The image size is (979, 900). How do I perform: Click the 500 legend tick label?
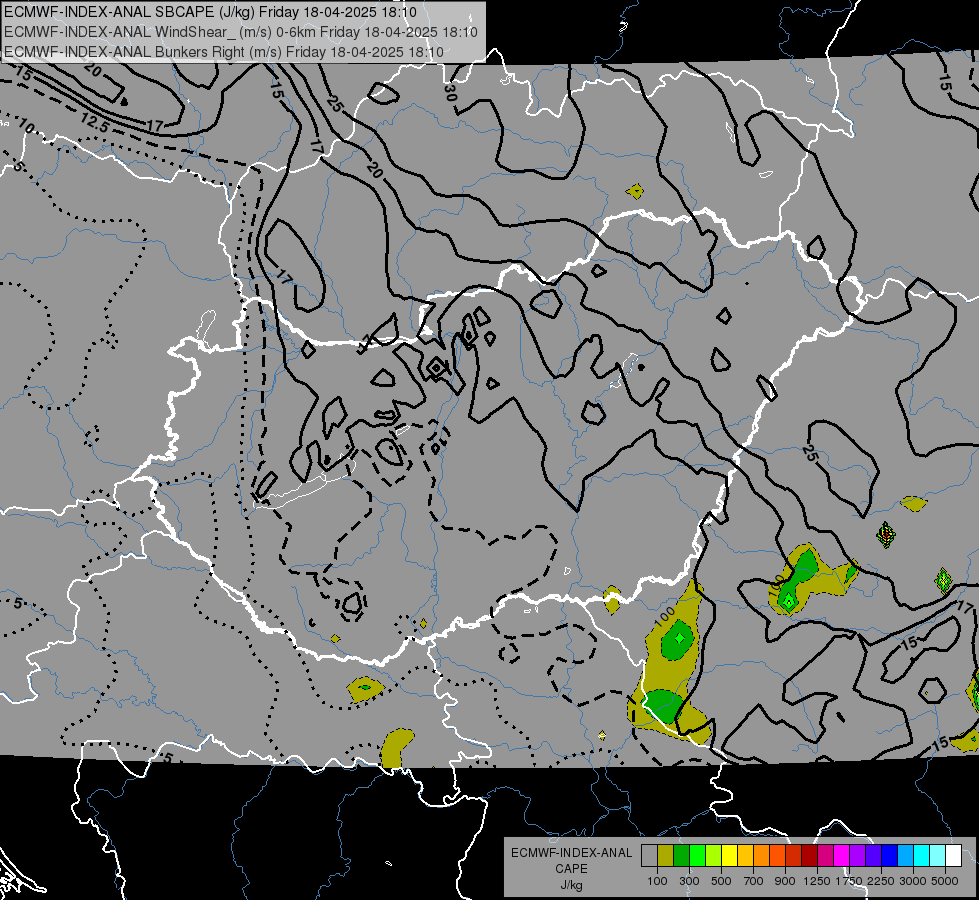(x=721, y=881)
